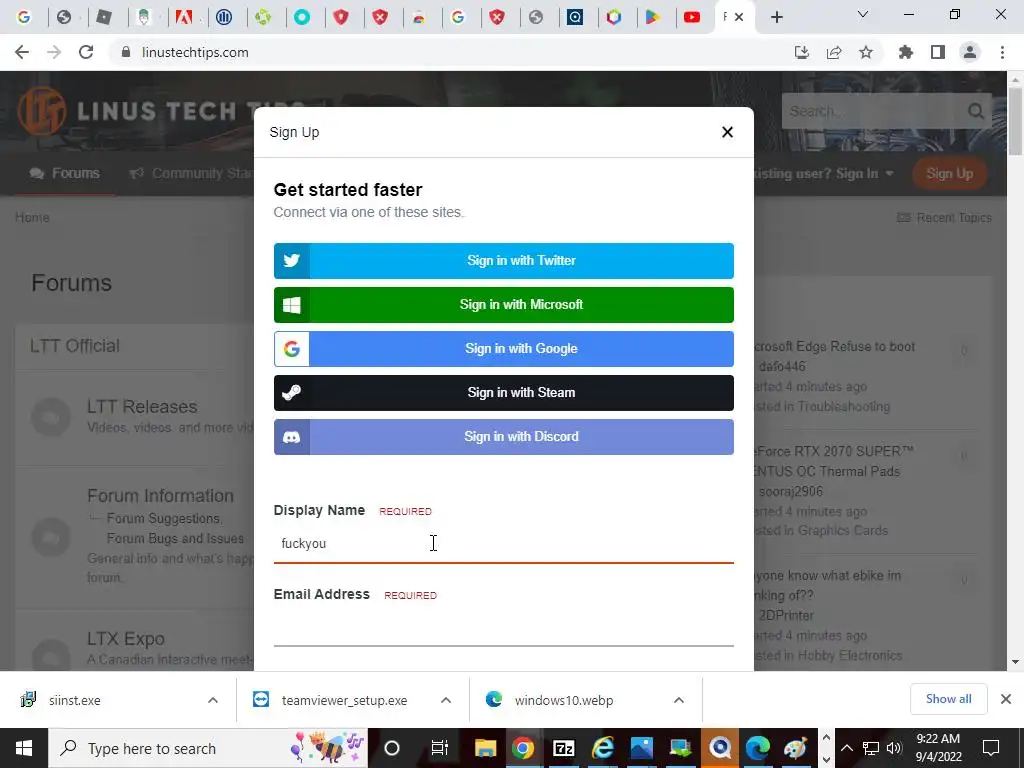Switch to the first Google tab

24,17
